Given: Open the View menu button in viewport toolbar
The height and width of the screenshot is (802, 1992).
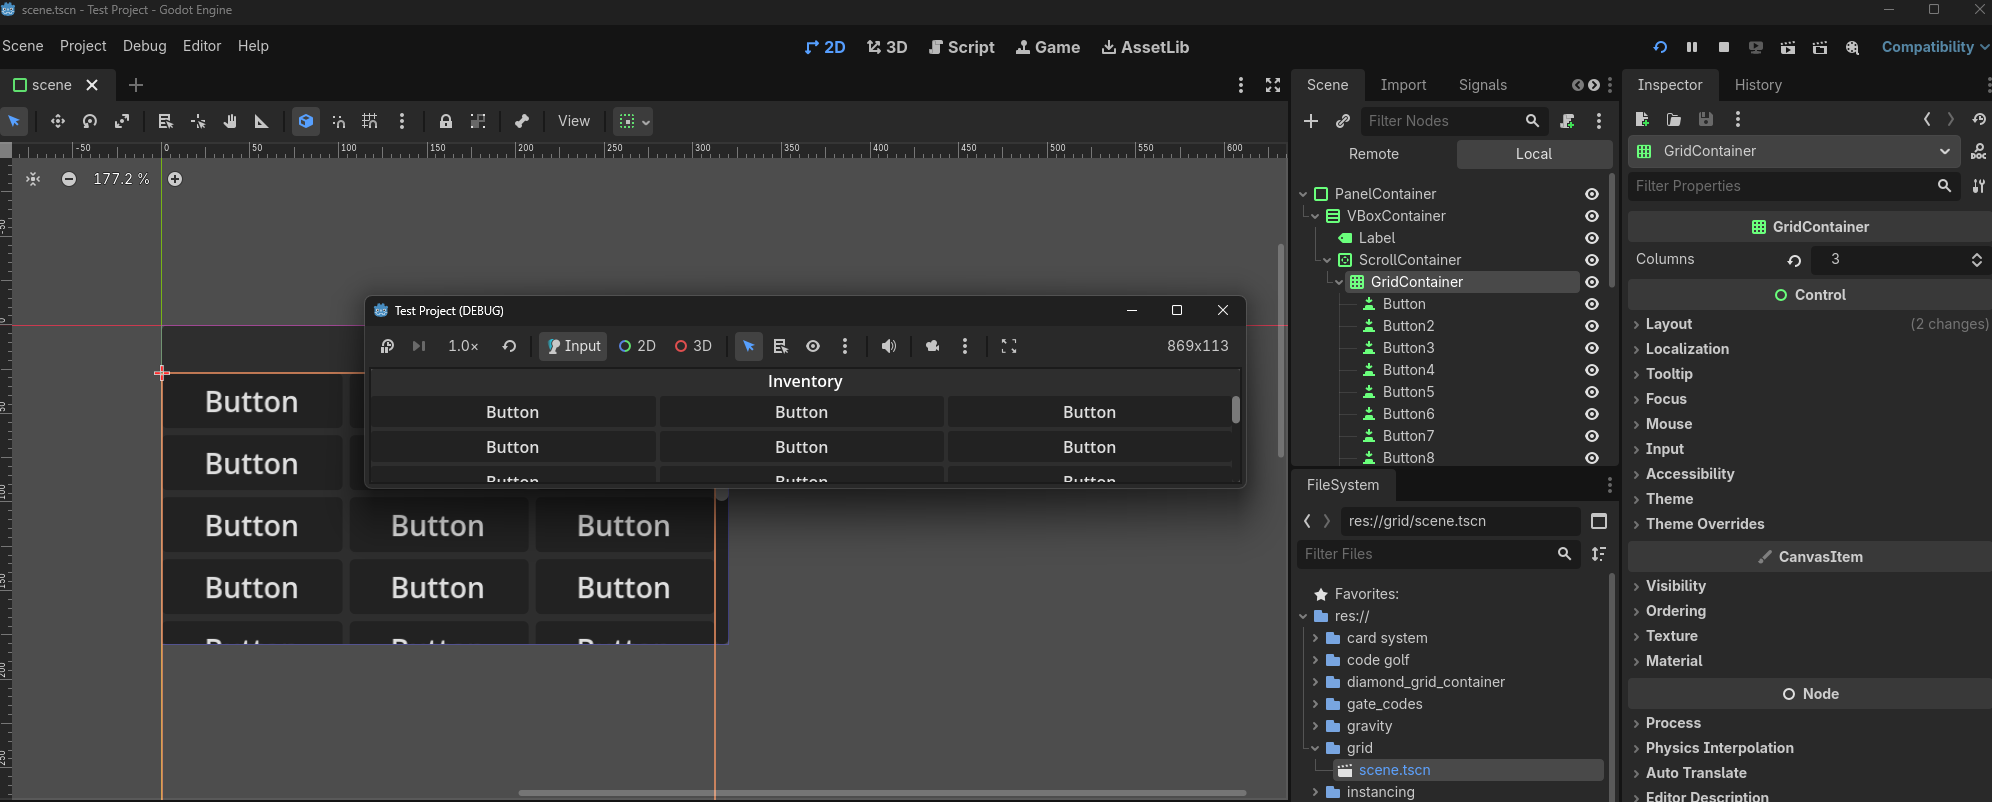Looking at the screenshot, I should click(573, 121).
